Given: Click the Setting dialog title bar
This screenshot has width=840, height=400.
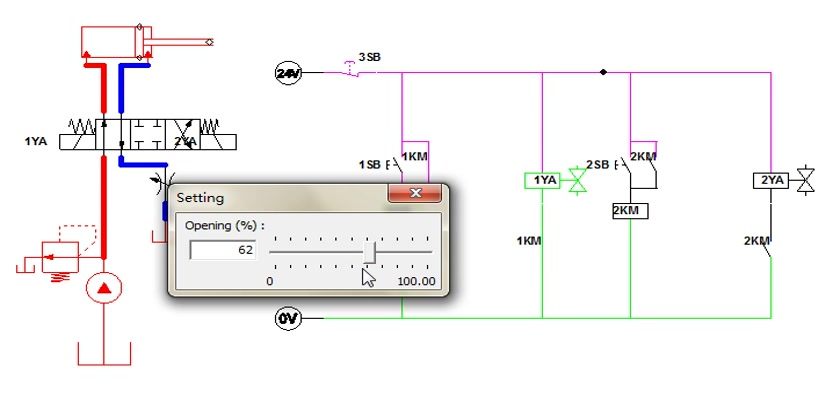Looking at the screenshot, I should pyautogui.click(x=279, y=197).
